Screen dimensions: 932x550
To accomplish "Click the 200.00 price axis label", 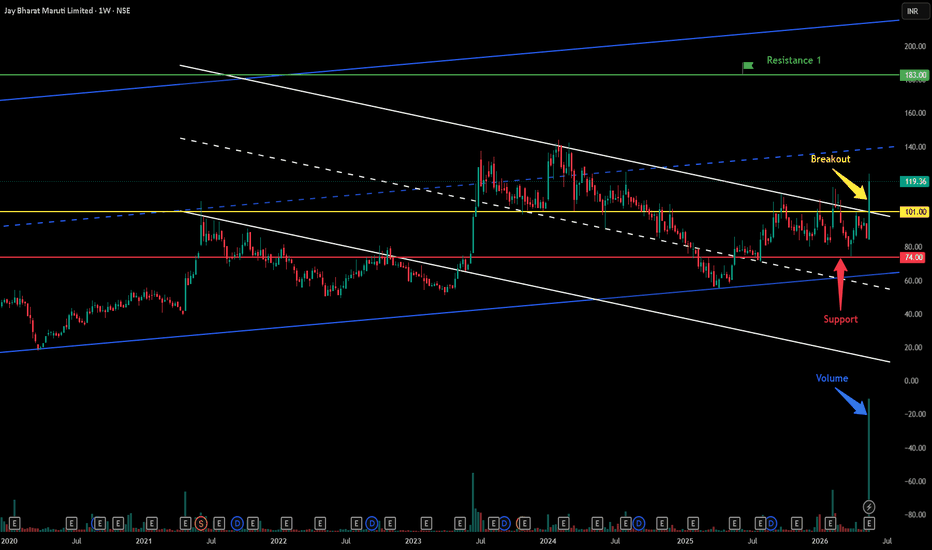I will point(915,46).
